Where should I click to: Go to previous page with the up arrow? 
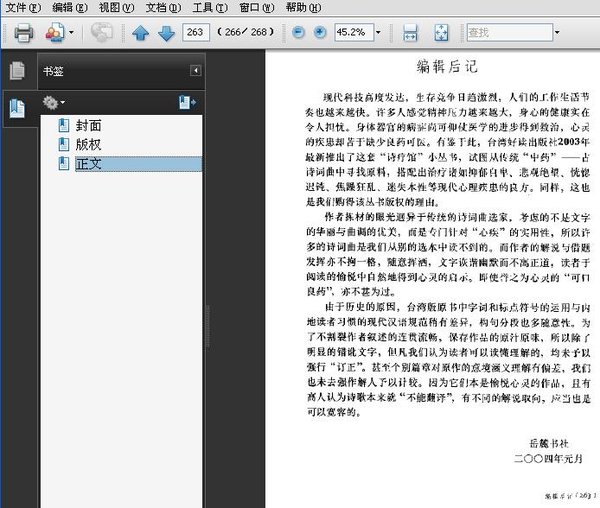point(140,33)
